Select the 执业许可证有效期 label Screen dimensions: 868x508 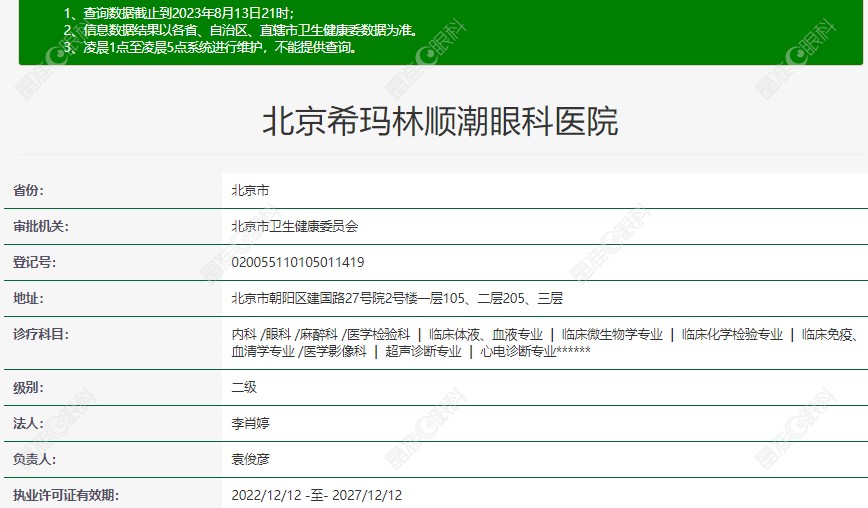[66, 495]
